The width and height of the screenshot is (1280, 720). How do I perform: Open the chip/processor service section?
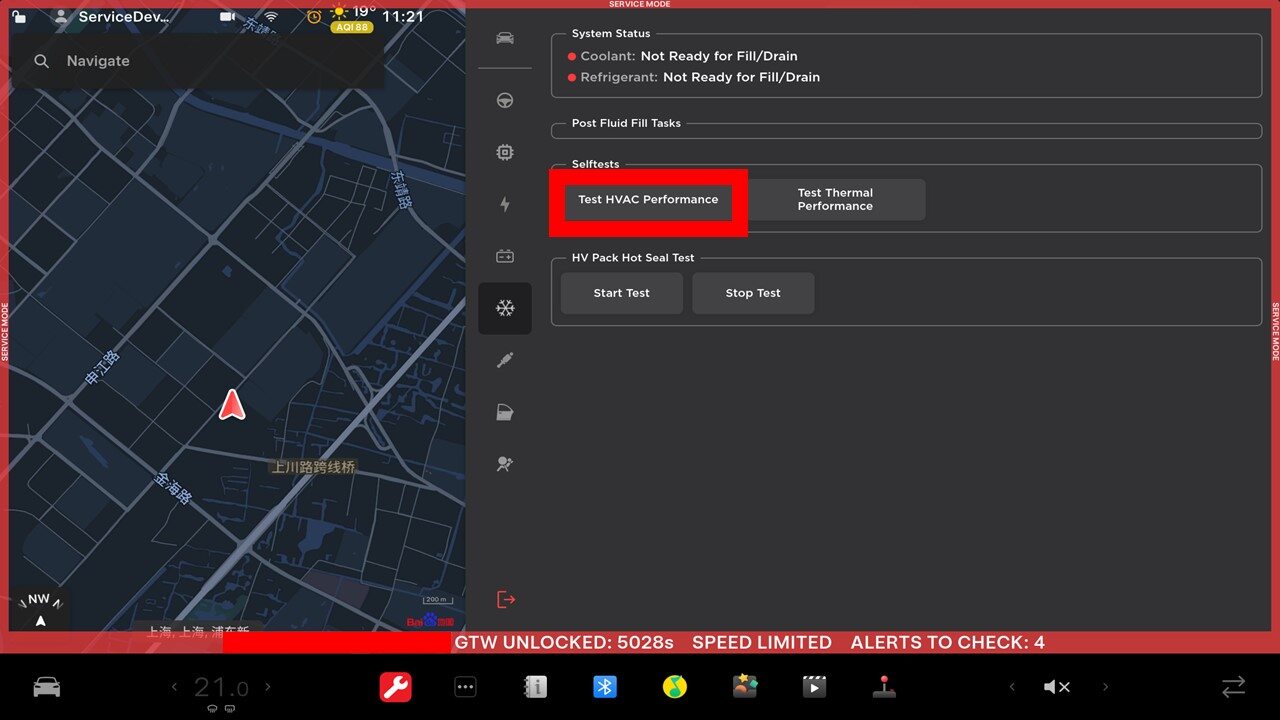[505, 153]
